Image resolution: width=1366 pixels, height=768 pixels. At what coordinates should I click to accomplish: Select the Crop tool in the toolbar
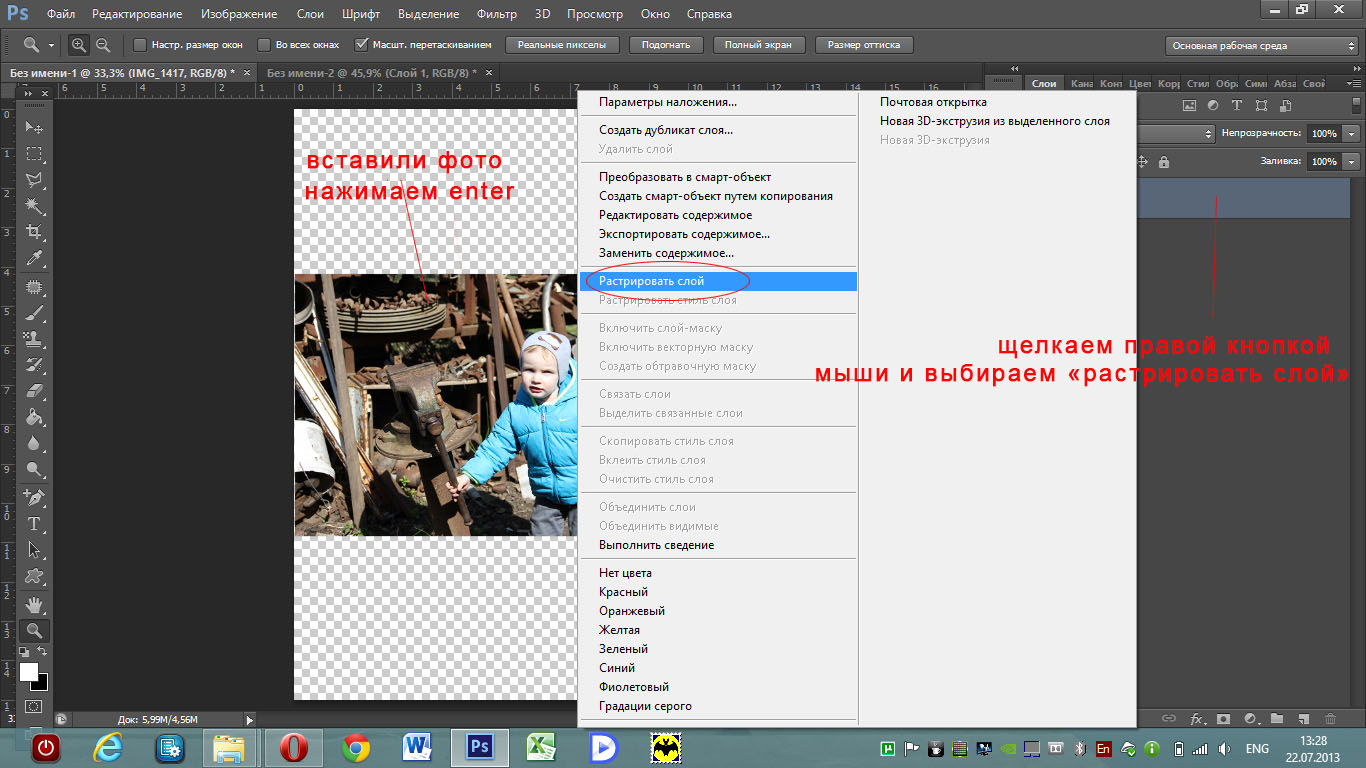pyautogui.click(x=34, y=232)
